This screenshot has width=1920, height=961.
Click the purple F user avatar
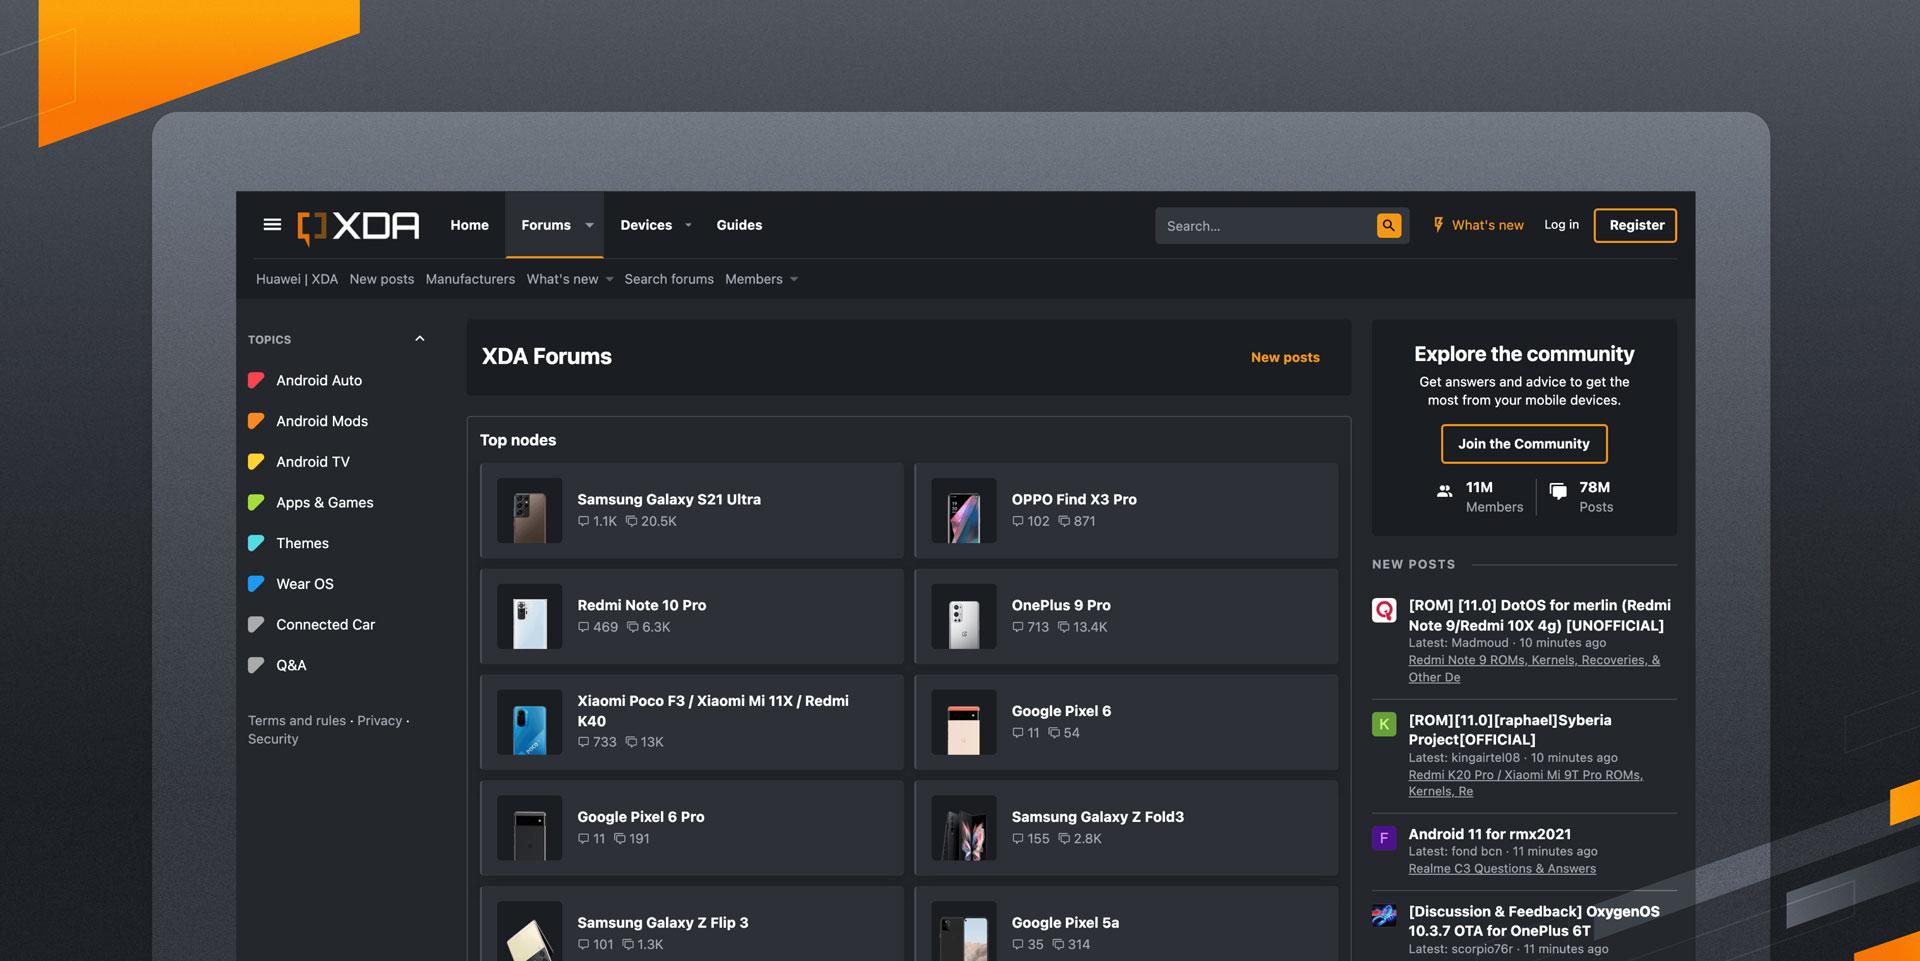coord(1384,838)
